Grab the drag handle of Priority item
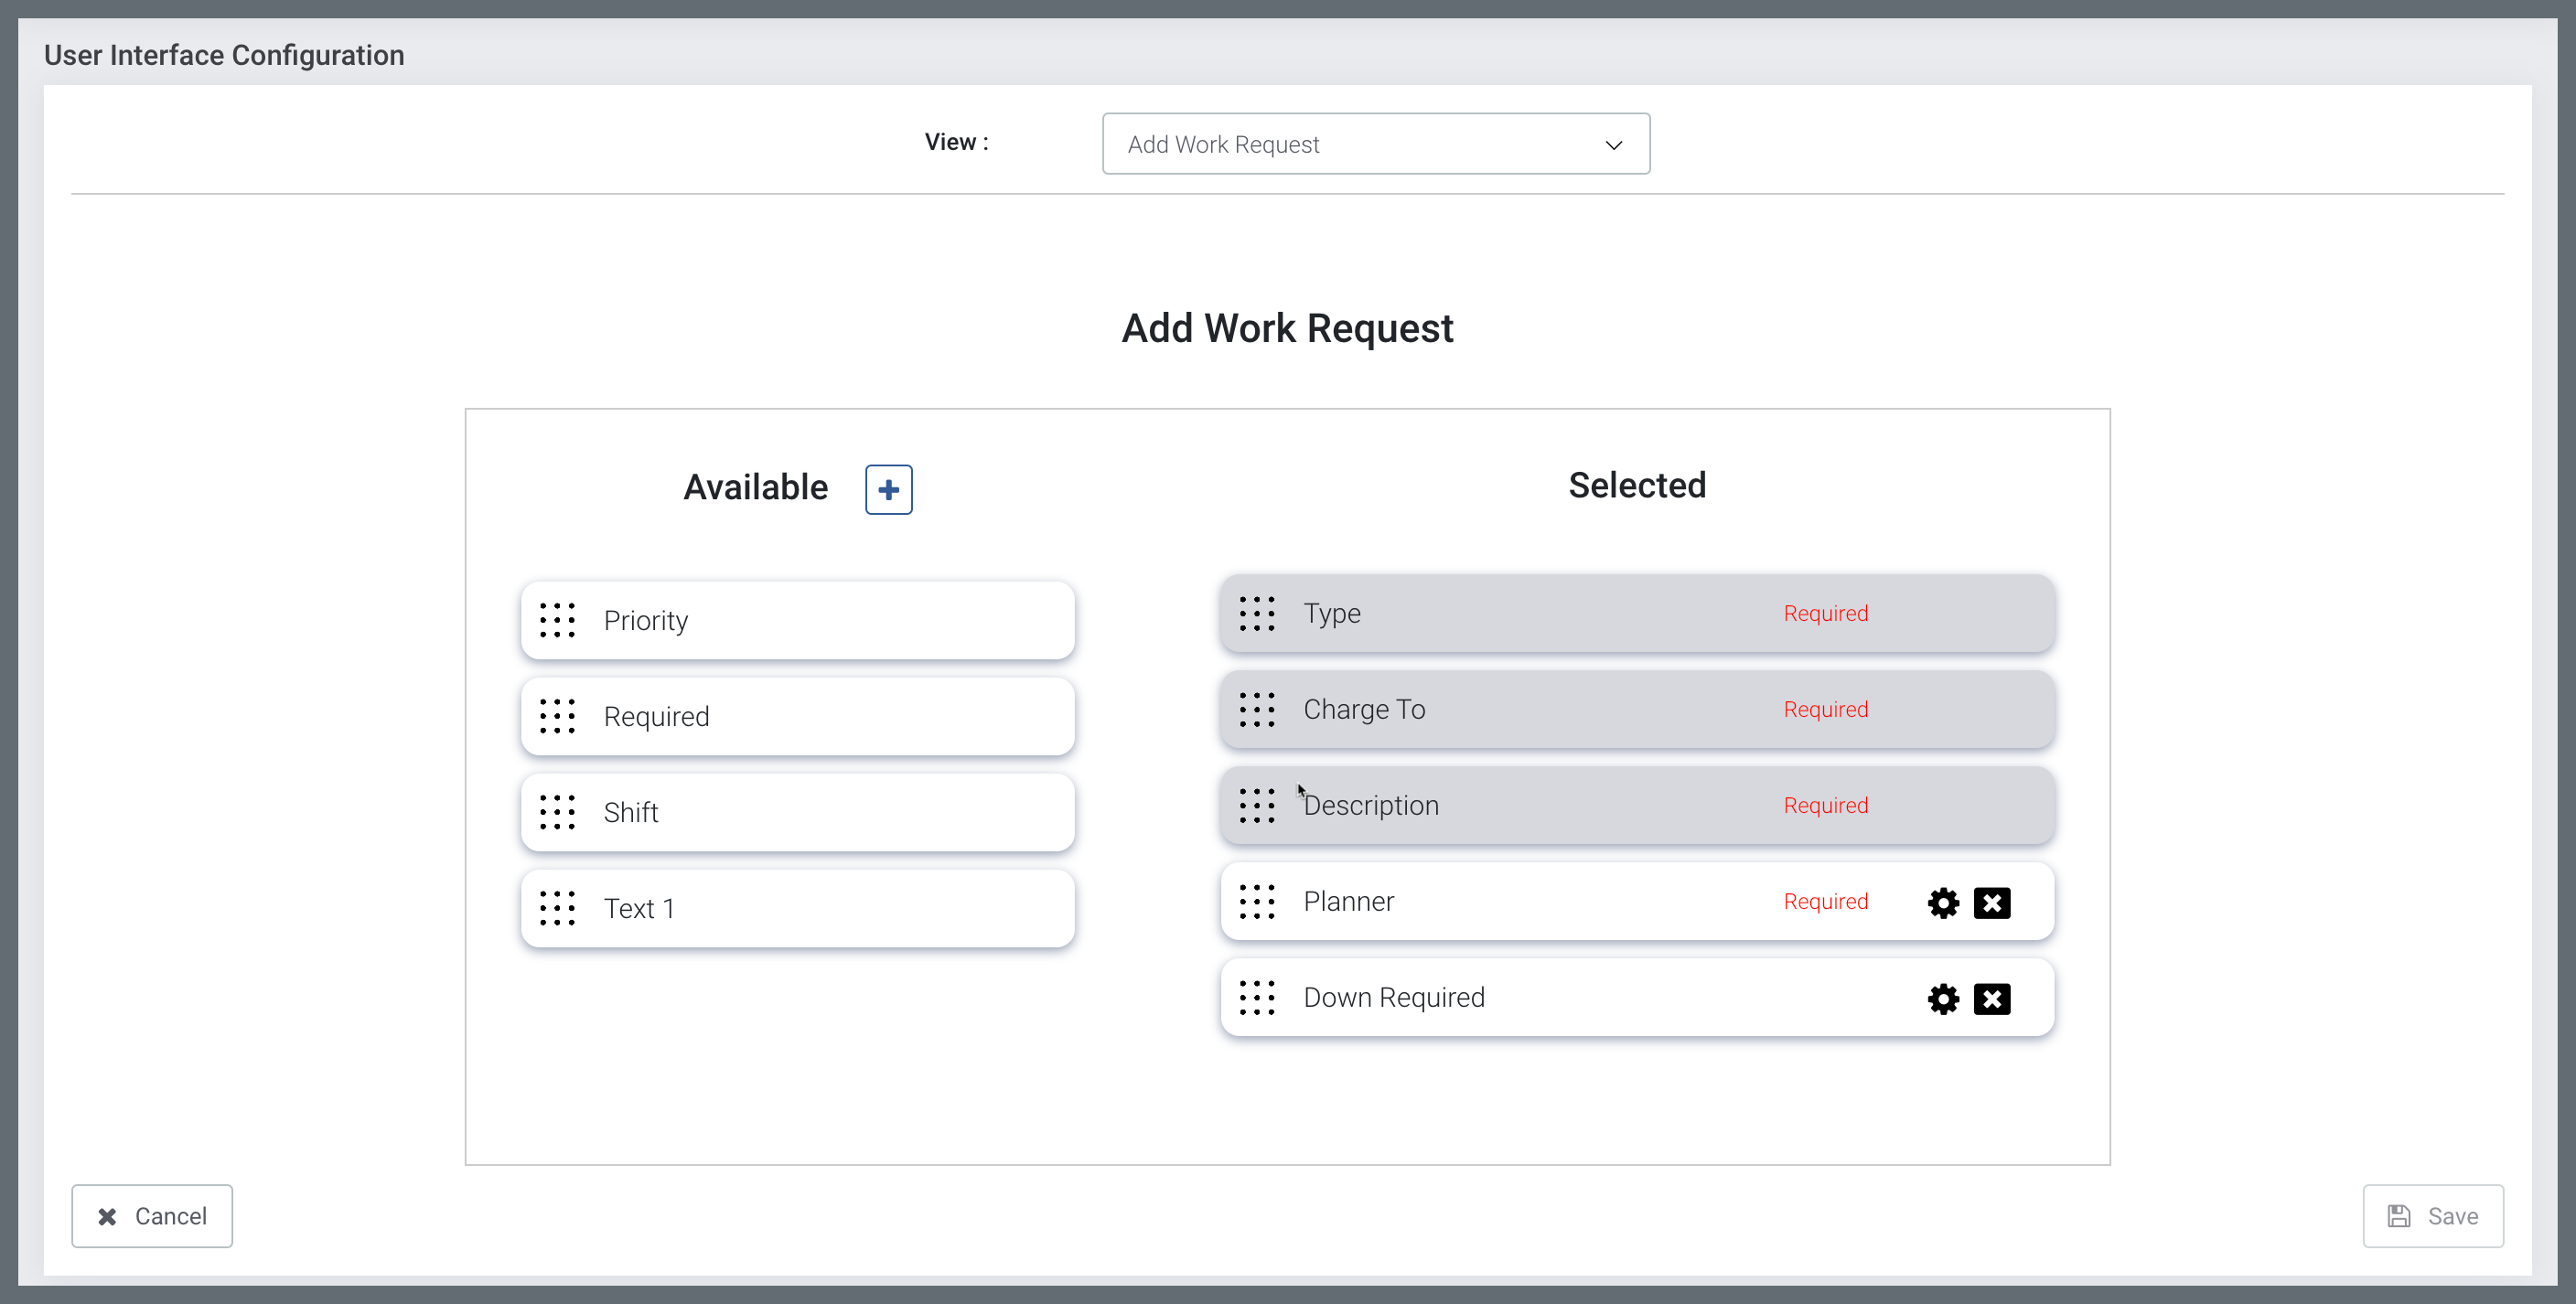The height and width of the screenshot is (1304, 2576). (x=557, y=620)
